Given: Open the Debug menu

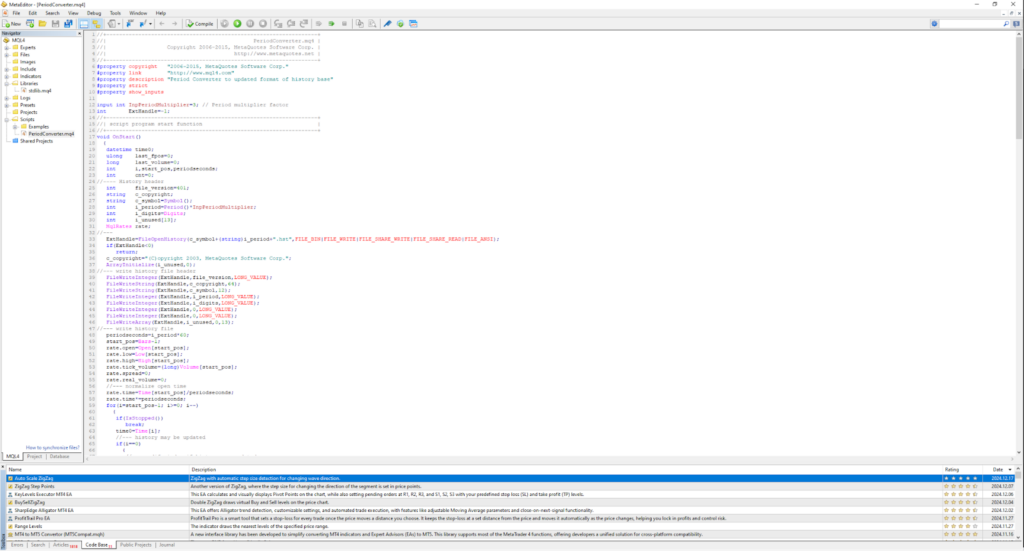Looking at the screenshot, I should click(x=94, y=13).
